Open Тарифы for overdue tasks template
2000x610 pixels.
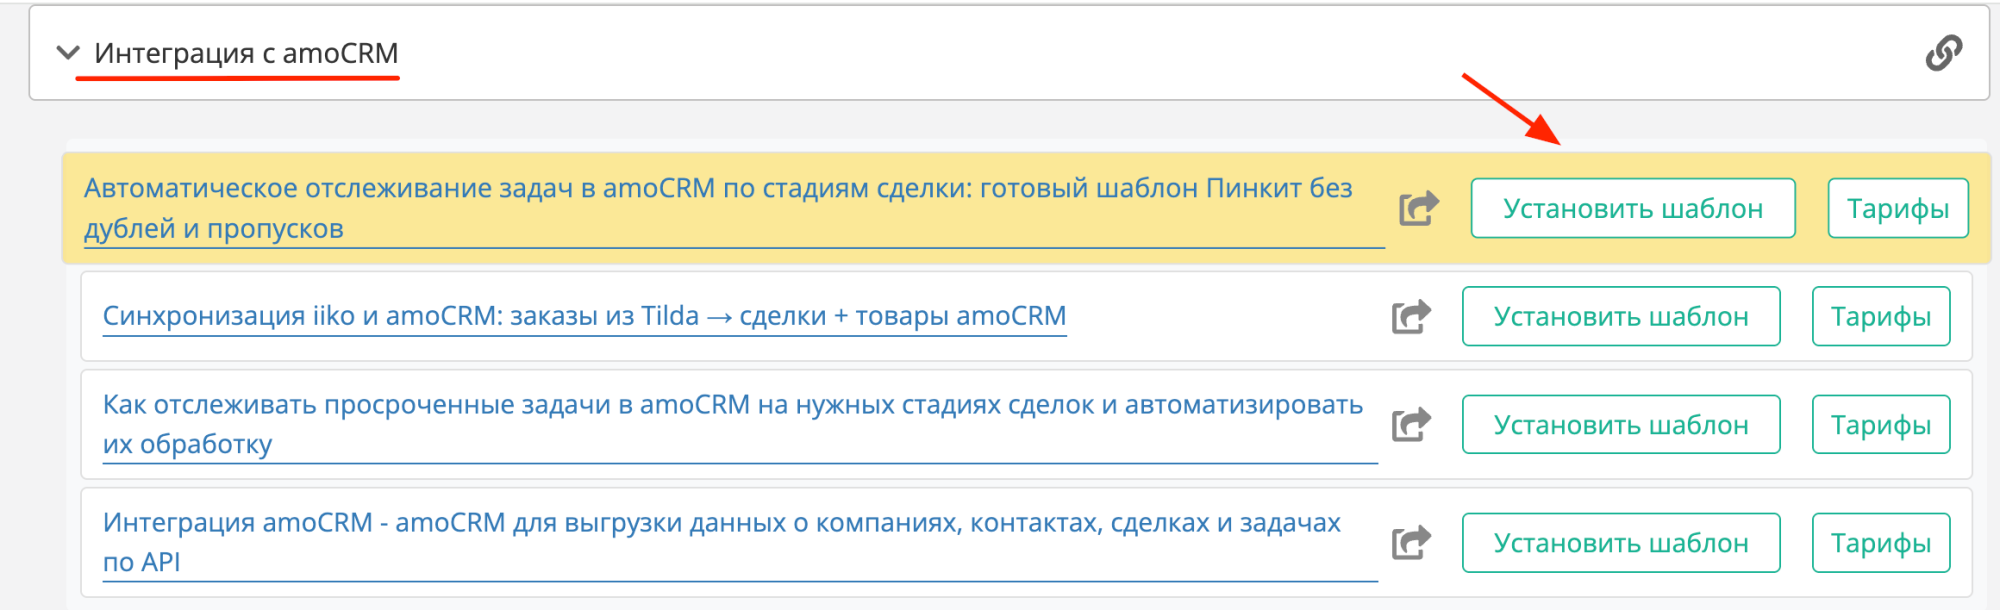click(x=1880, y=425)
